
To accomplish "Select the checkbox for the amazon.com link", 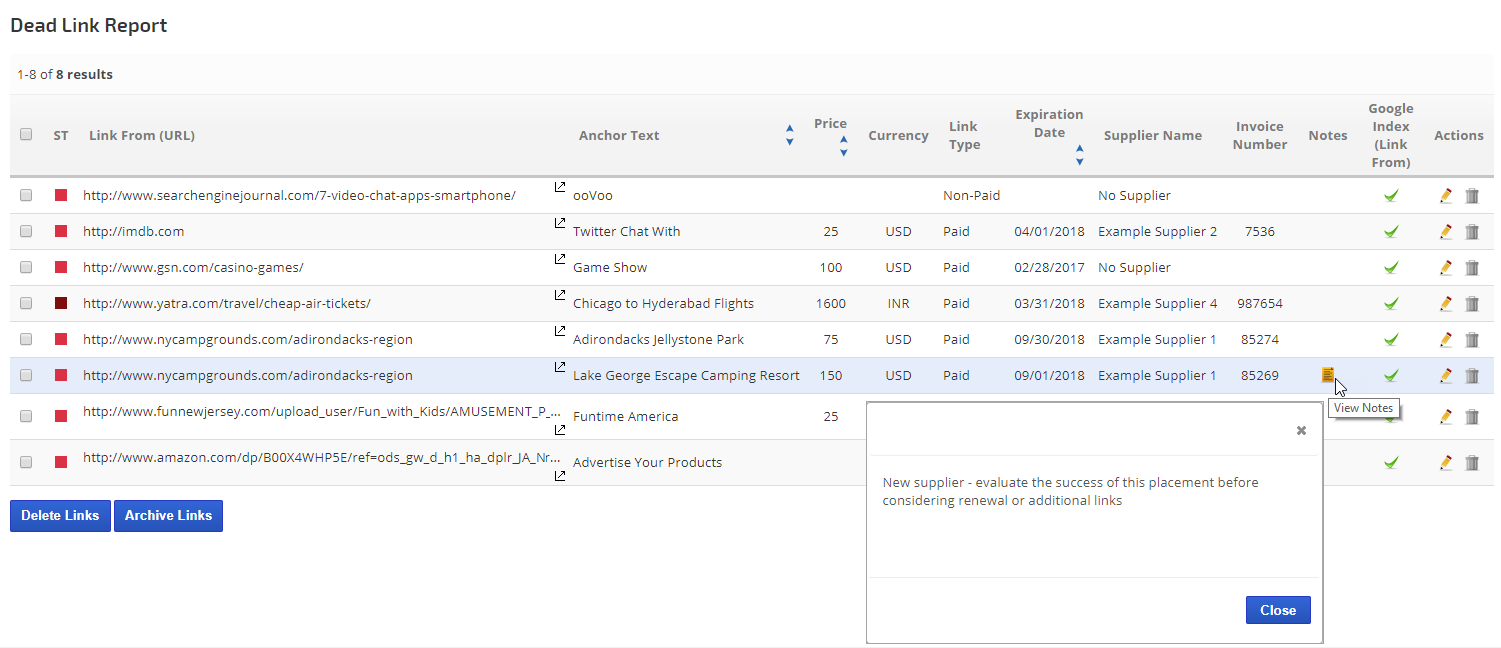I will [x=26, y=463].
